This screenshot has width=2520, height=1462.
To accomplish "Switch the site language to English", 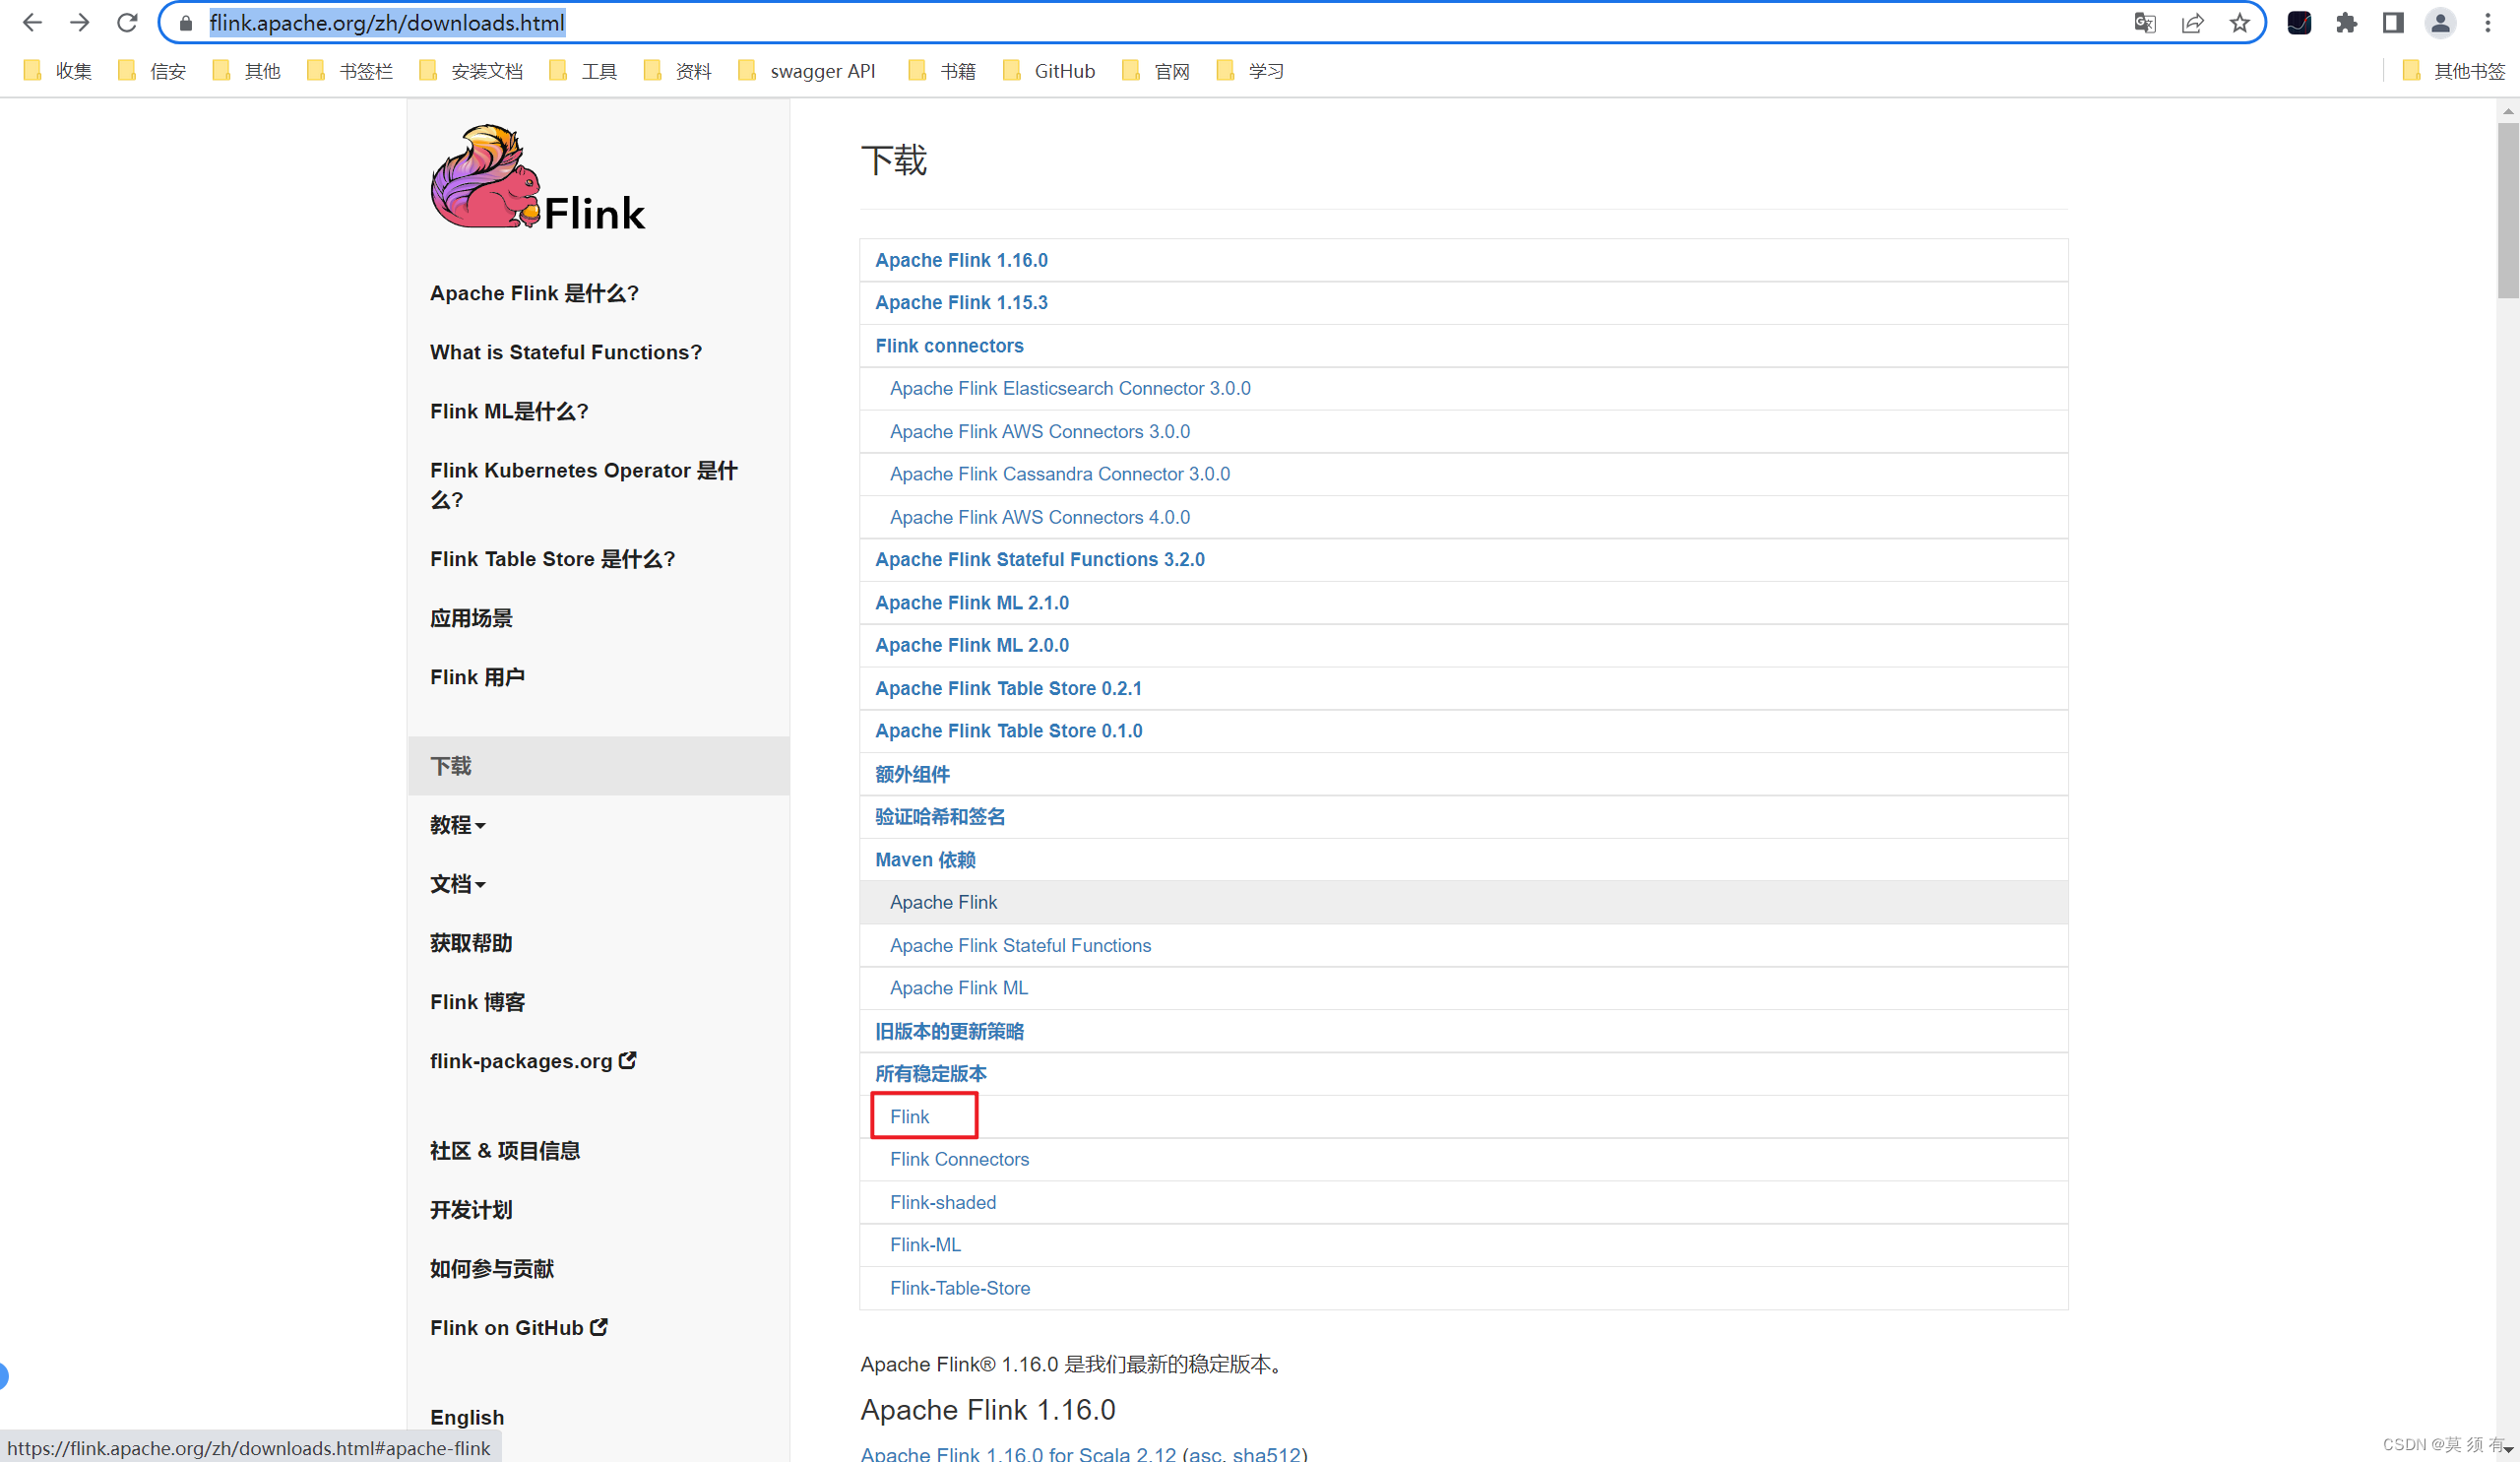I will pos(467,1417).
